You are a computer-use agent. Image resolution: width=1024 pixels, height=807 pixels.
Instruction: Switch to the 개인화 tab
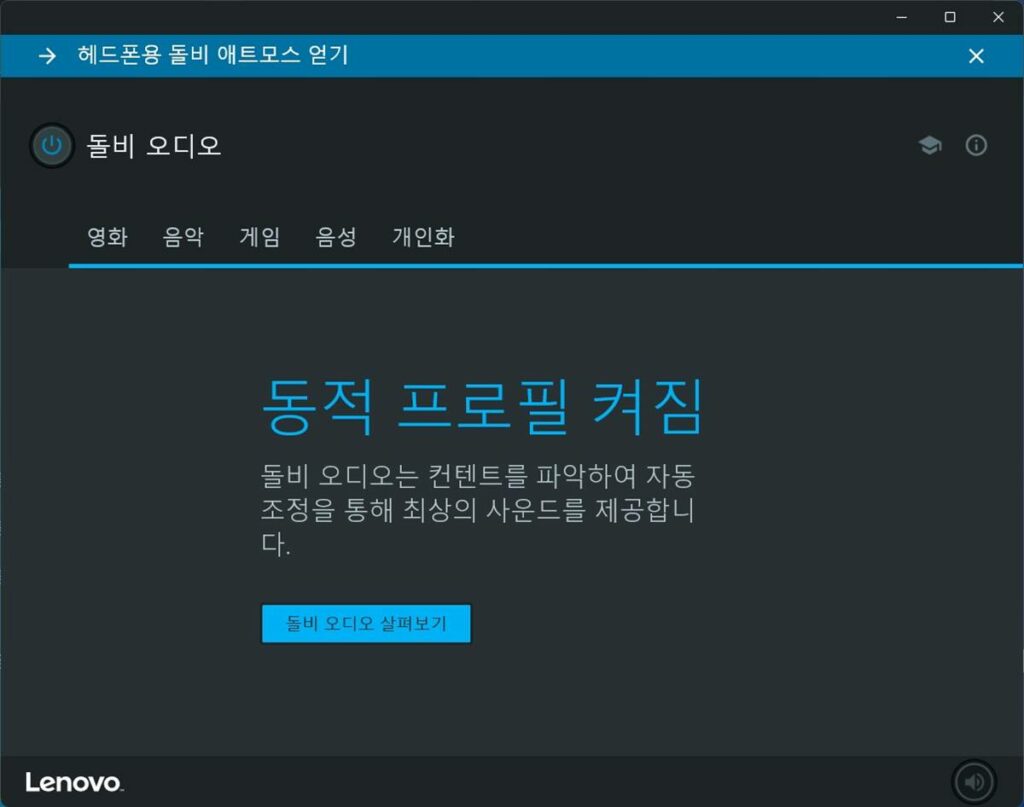tap(423, 236)
